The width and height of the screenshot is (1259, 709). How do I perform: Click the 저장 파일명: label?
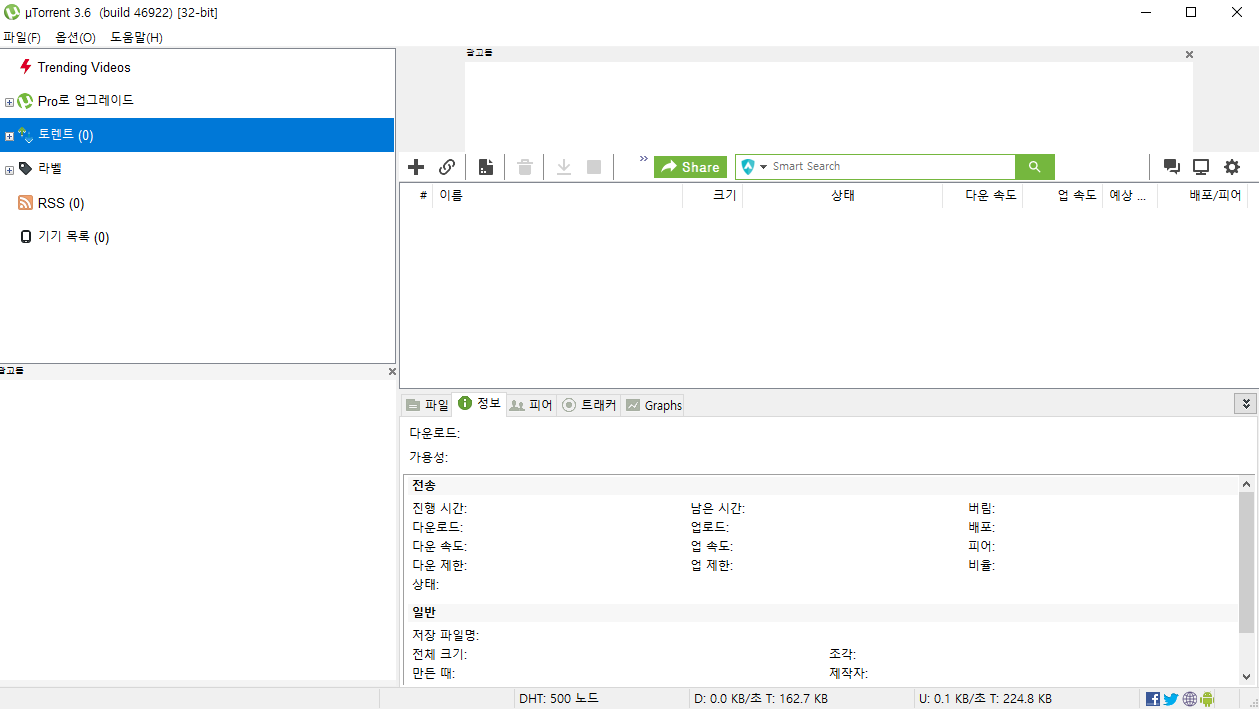point(445,635)
